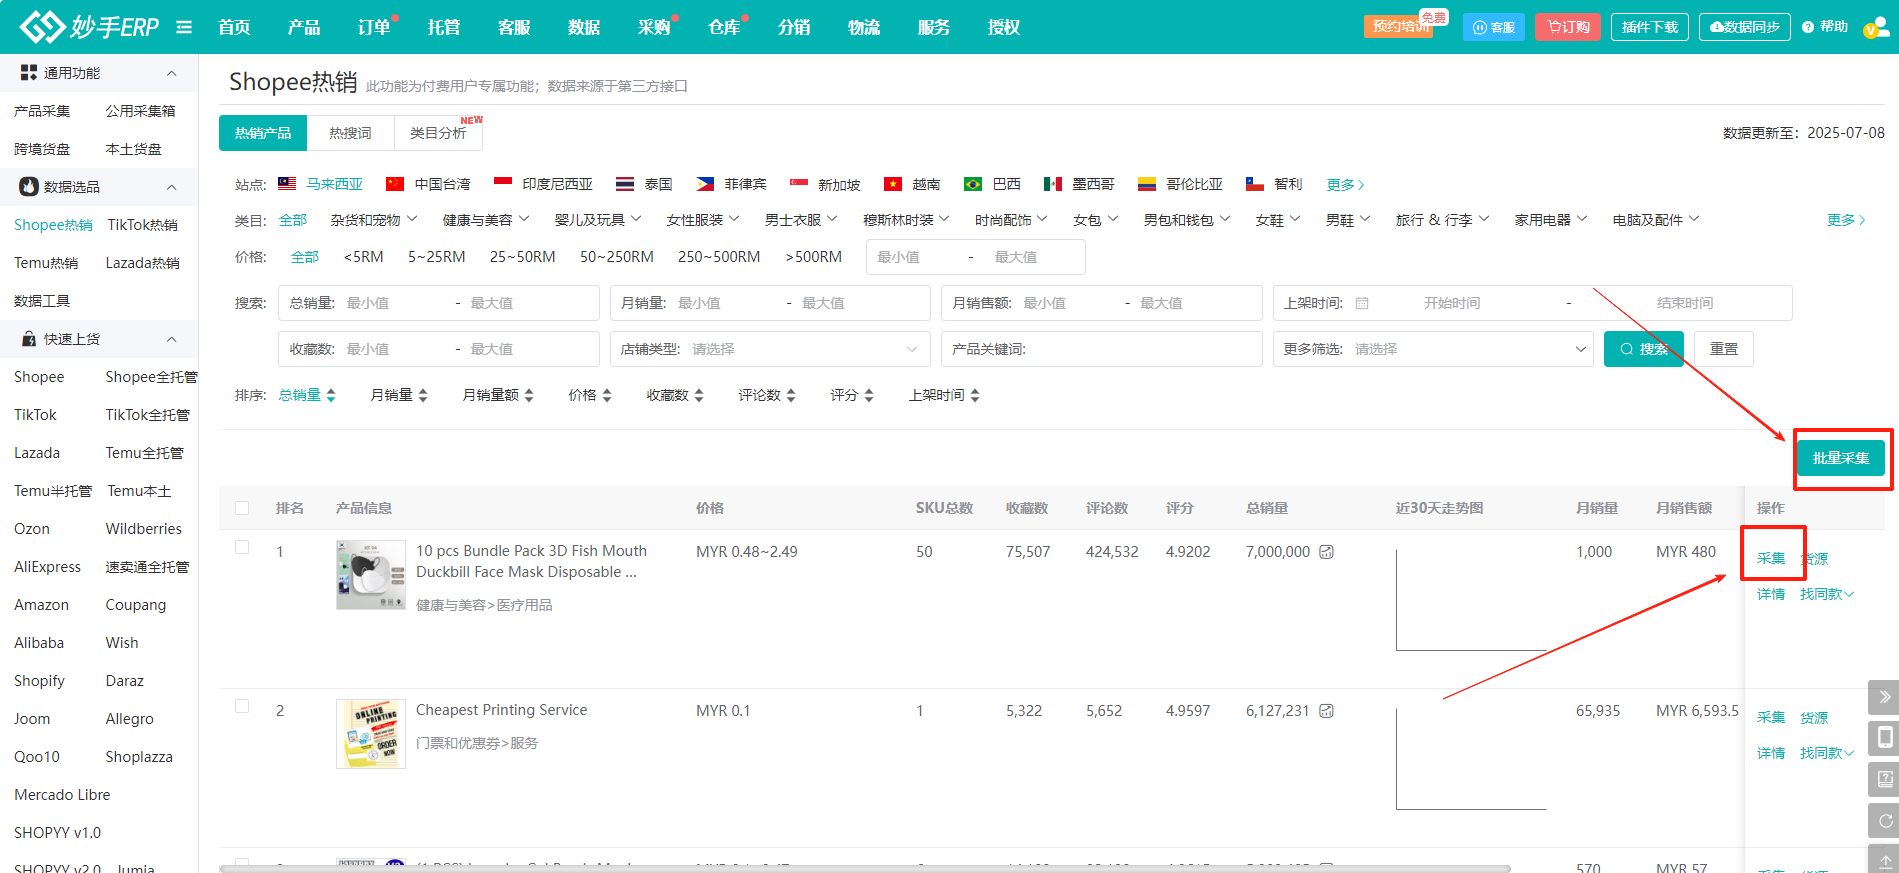
Task: Click the 妙手ERP logo
Action: (x=90, y=27)
